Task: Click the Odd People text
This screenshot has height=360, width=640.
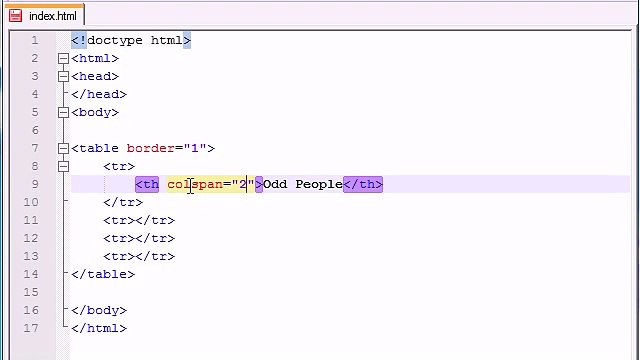Action: [x=303, y=184]
